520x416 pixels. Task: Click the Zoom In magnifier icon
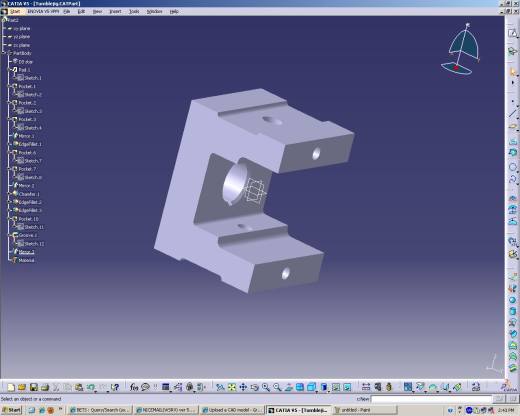[x=266, y=387]
